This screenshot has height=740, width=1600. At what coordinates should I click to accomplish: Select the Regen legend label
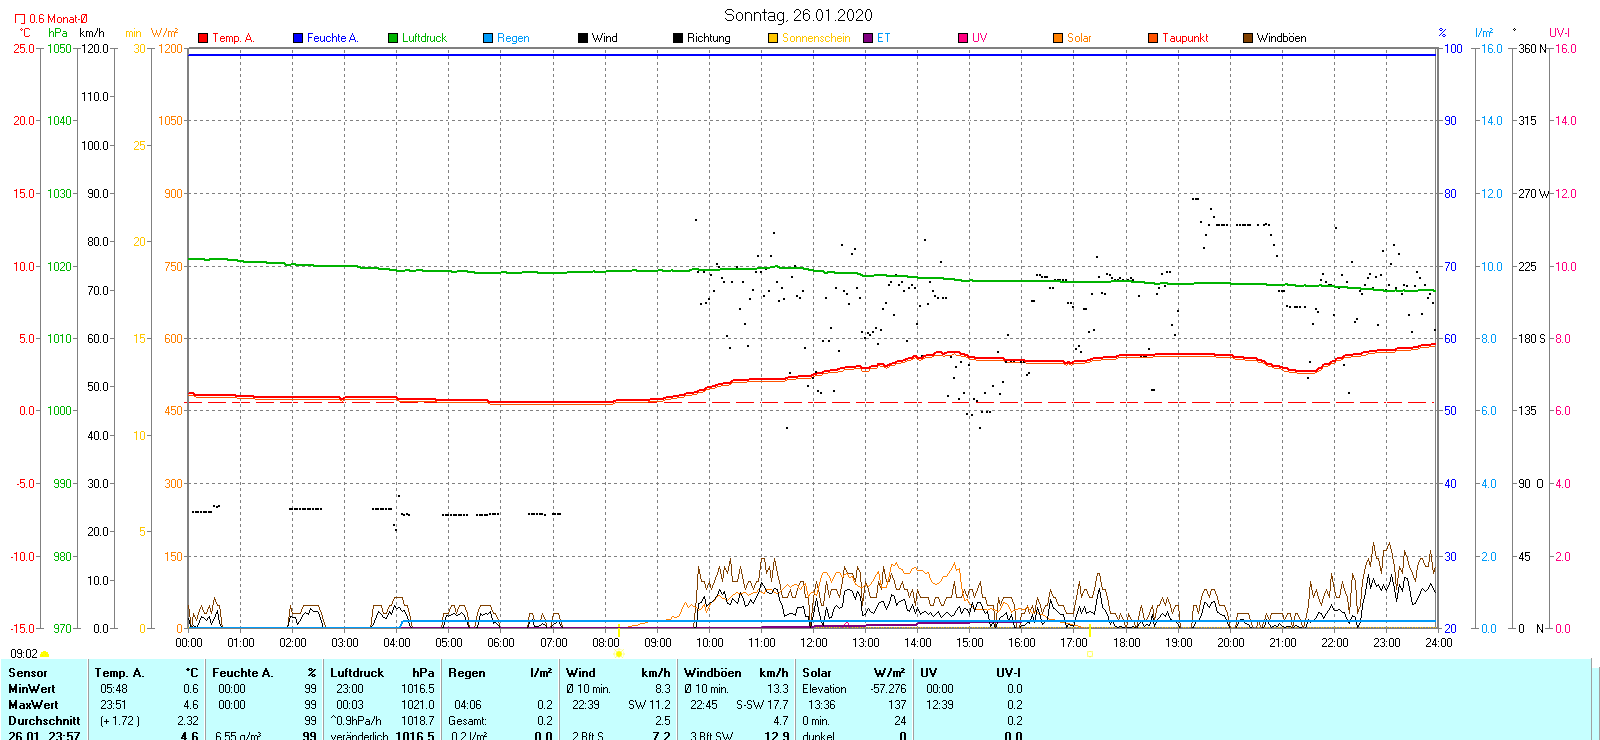[x=513, y=38]
